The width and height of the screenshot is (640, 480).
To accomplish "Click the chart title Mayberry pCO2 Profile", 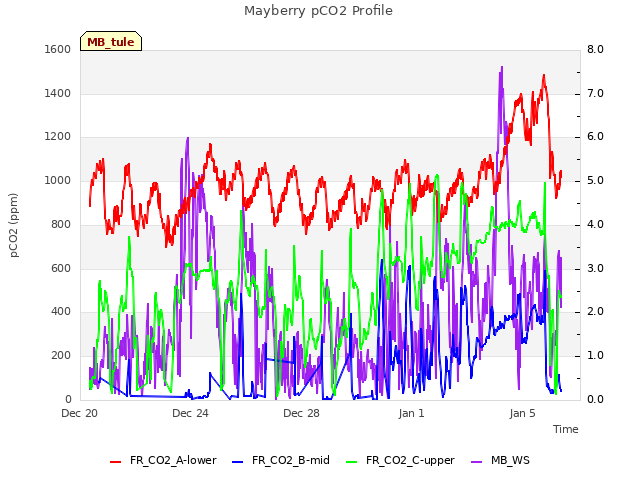I will click(318, 11).
